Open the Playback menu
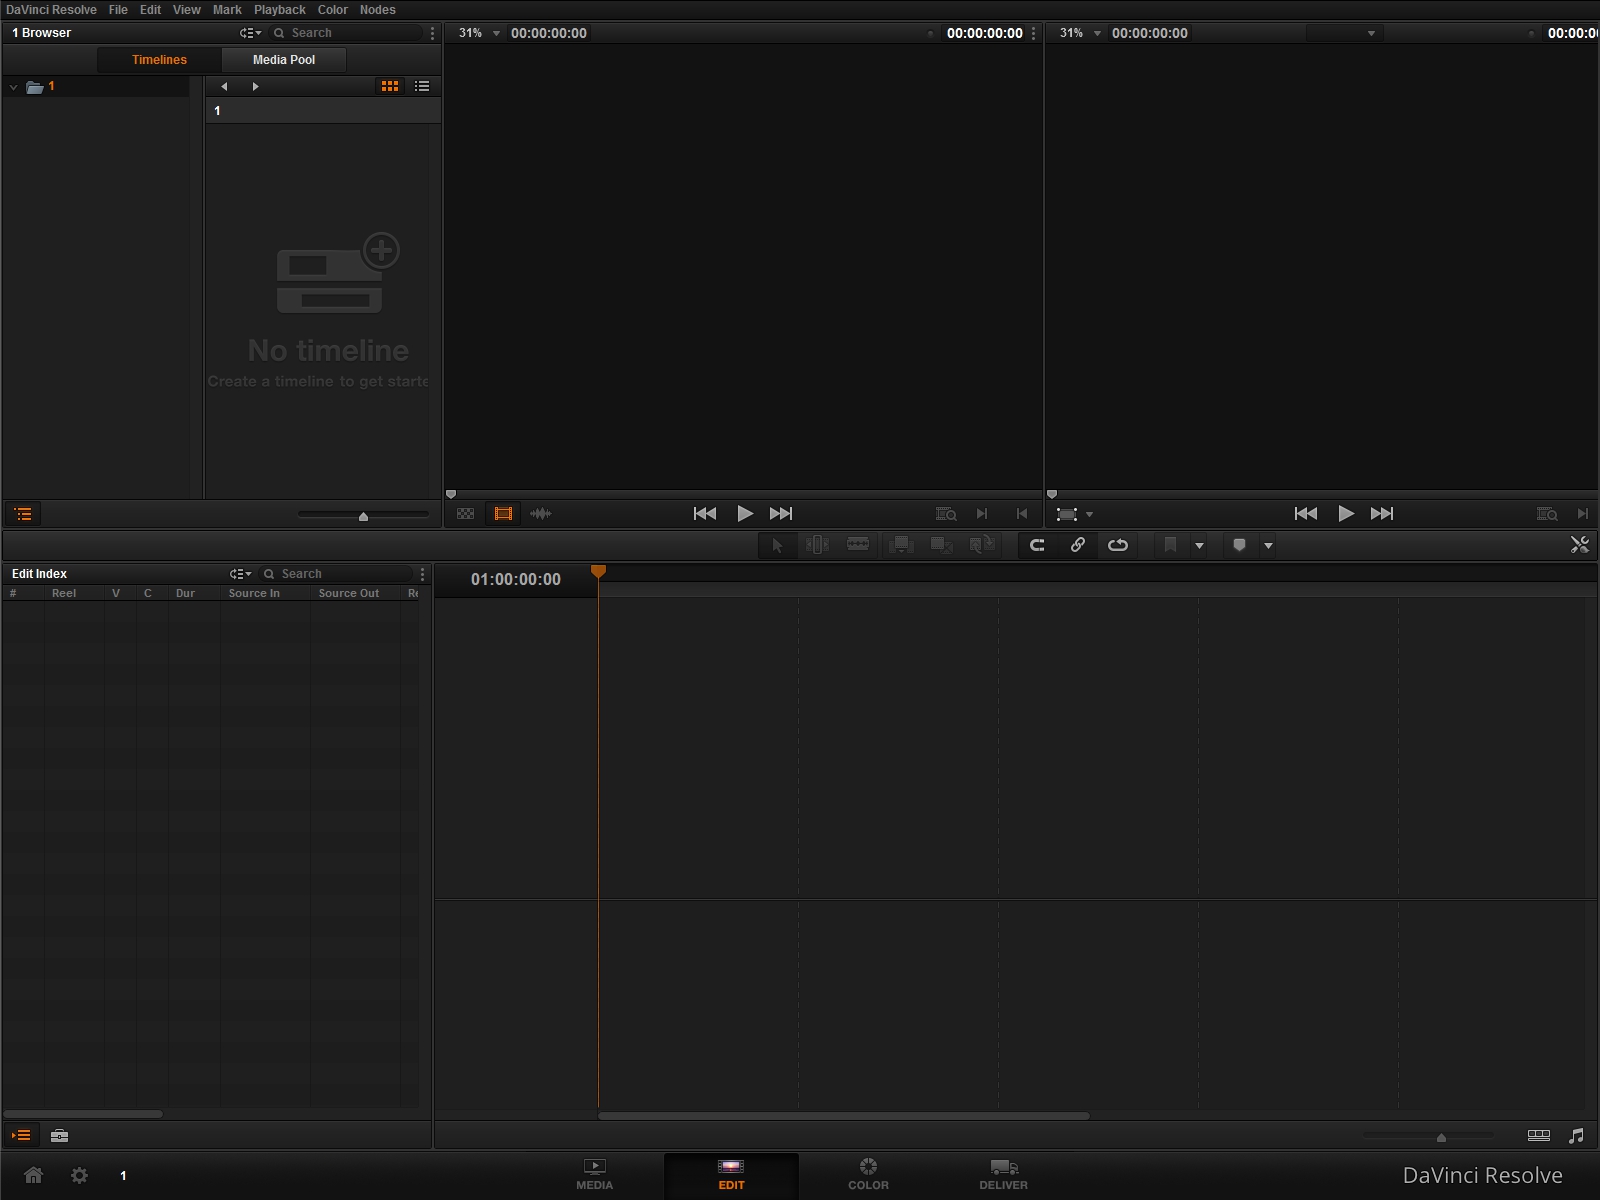1600x1200 pixels. pyautogui.click(x=279, y=10)
